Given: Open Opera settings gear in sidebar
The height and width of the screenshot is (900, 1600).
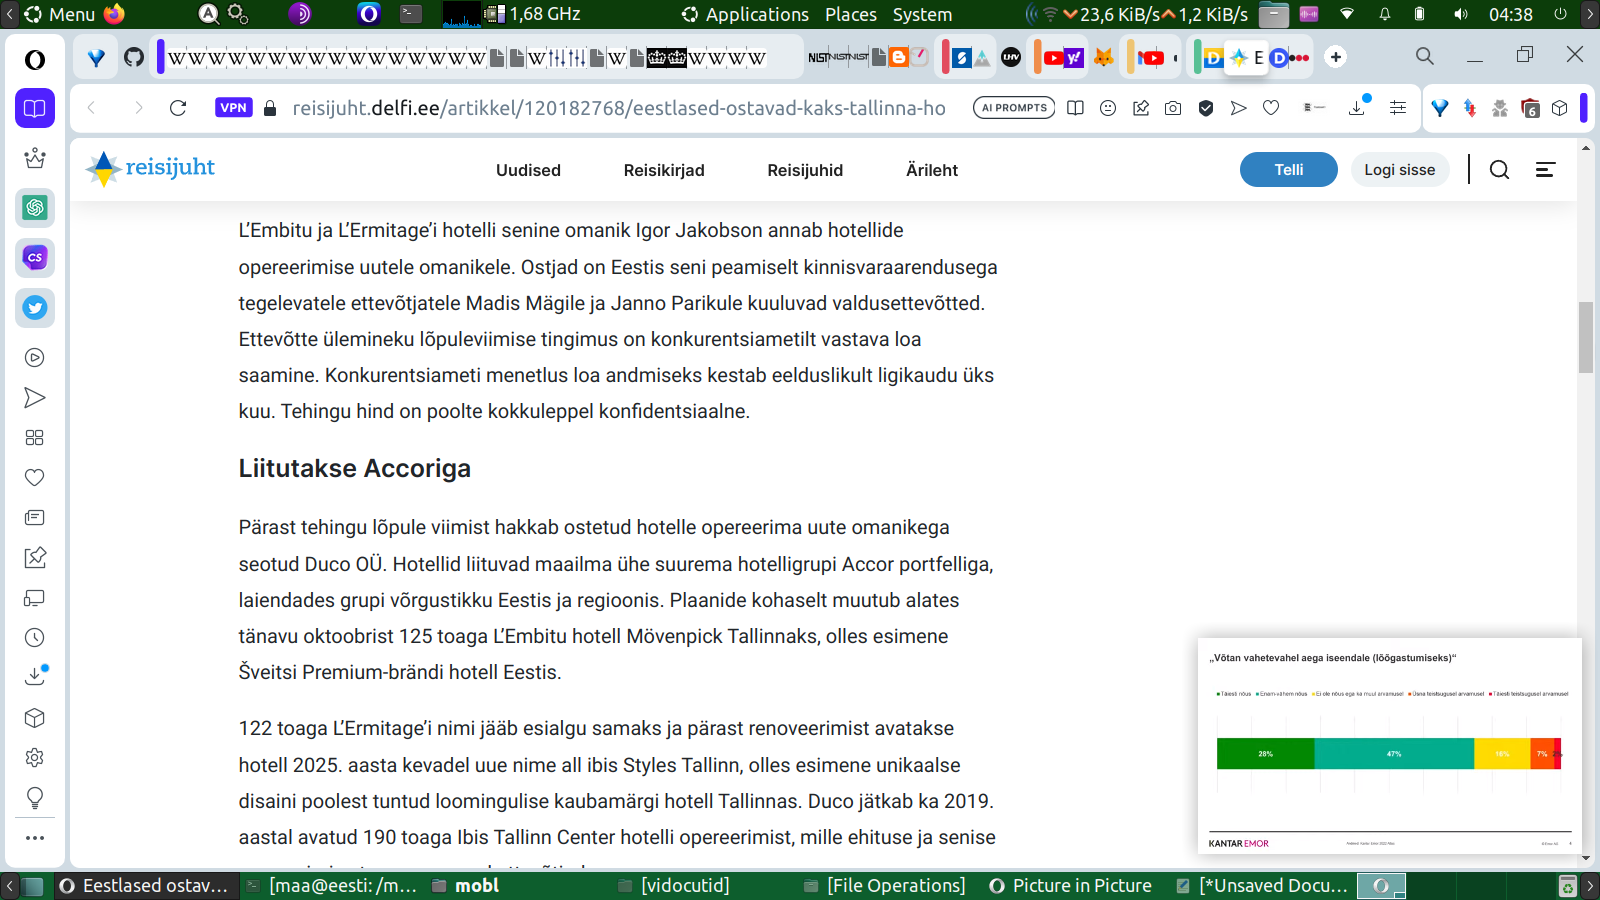Looking at the screenshot, I should [x=35, y=758].
